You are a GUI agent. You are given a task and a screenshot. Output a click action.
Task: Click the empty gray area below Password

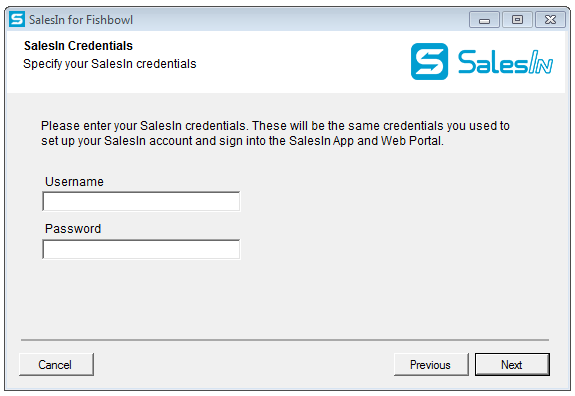[x=285, y=299]
